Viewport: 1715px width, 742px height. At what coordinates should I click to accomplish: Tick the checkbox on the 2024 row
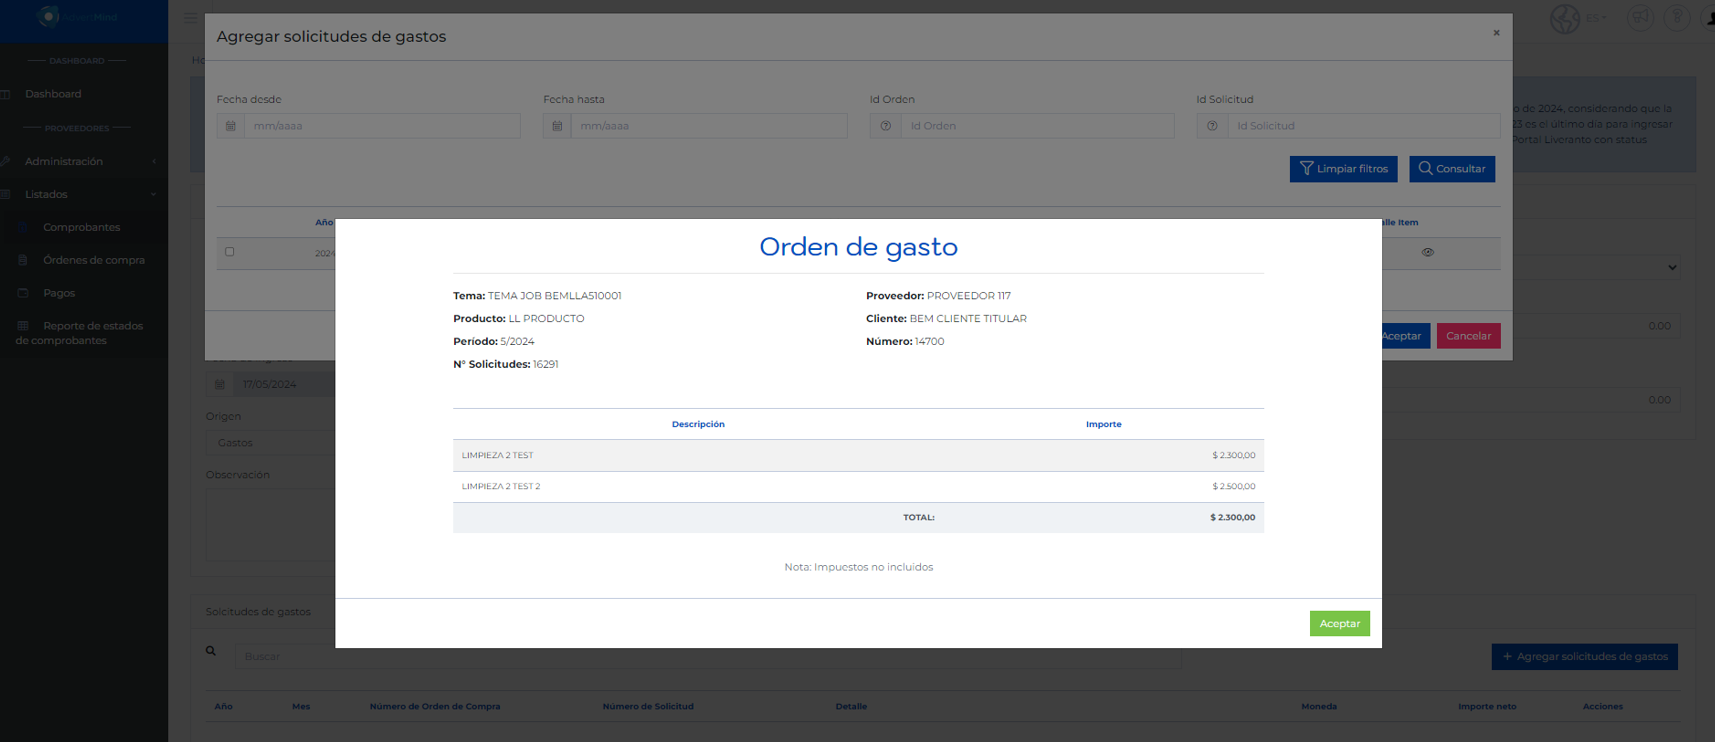(230, 252)
